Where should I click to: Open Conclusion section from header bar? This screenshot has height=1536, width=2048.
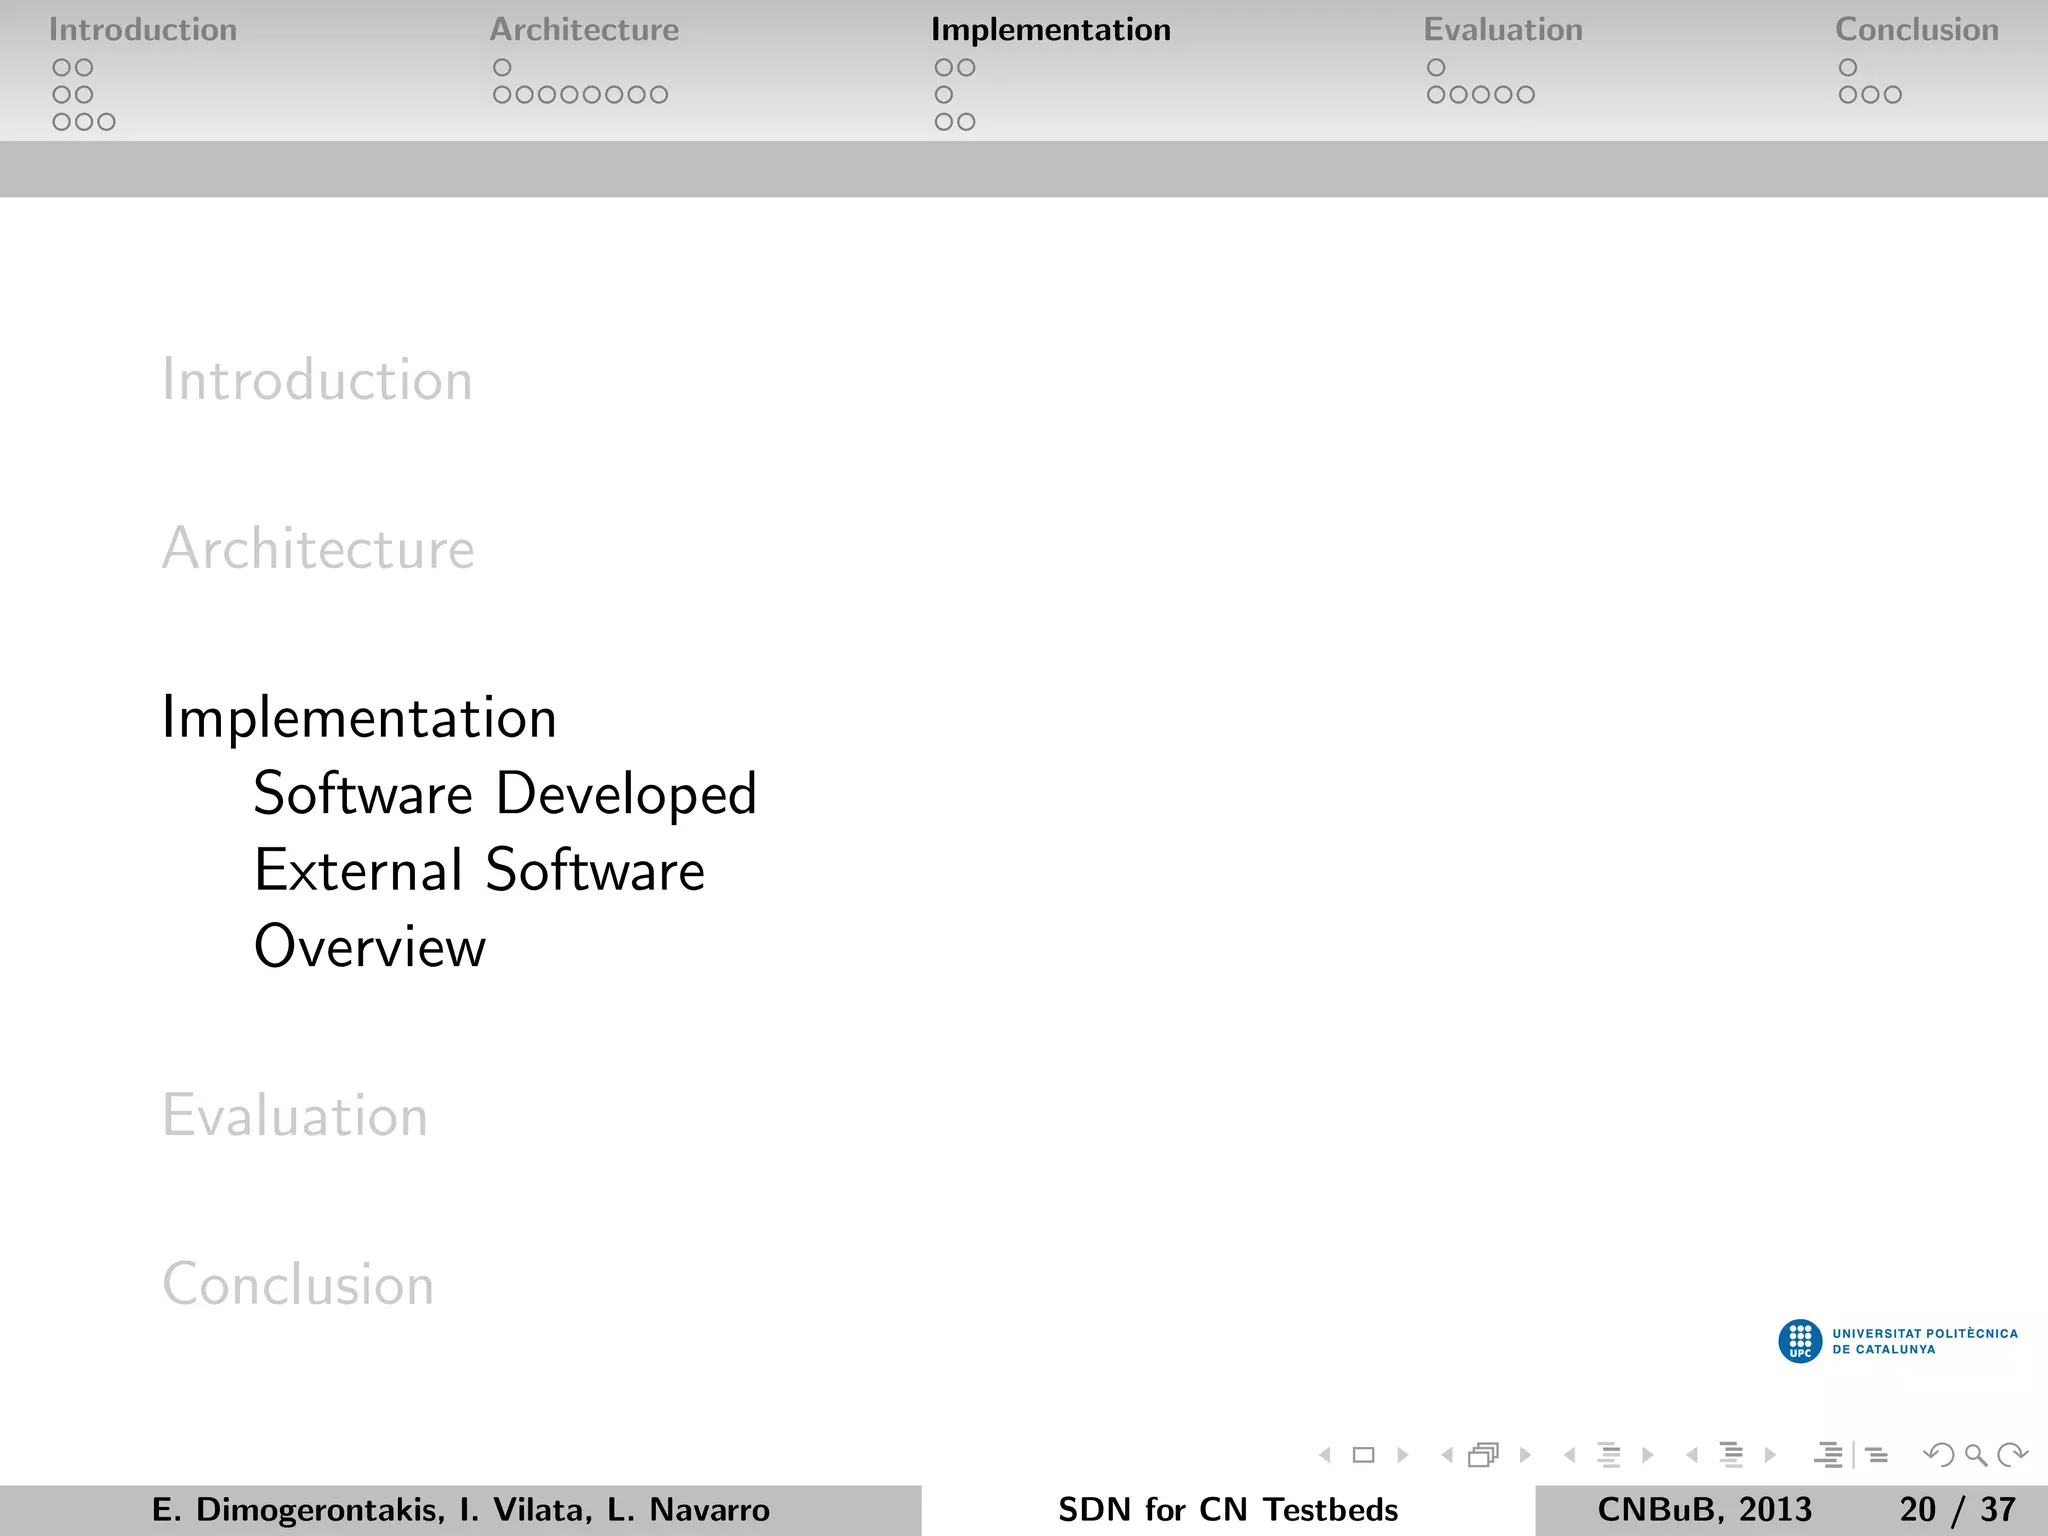pyautogui.click(x=1917, y=30)
